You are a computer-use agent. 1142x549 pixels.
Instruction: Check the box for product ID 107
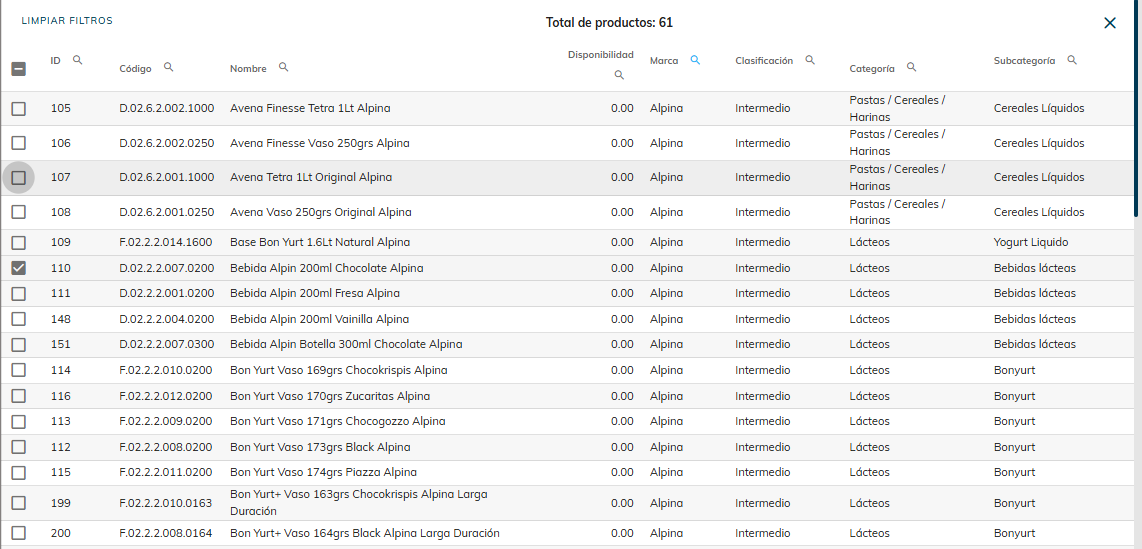click(x=19, y=178)
